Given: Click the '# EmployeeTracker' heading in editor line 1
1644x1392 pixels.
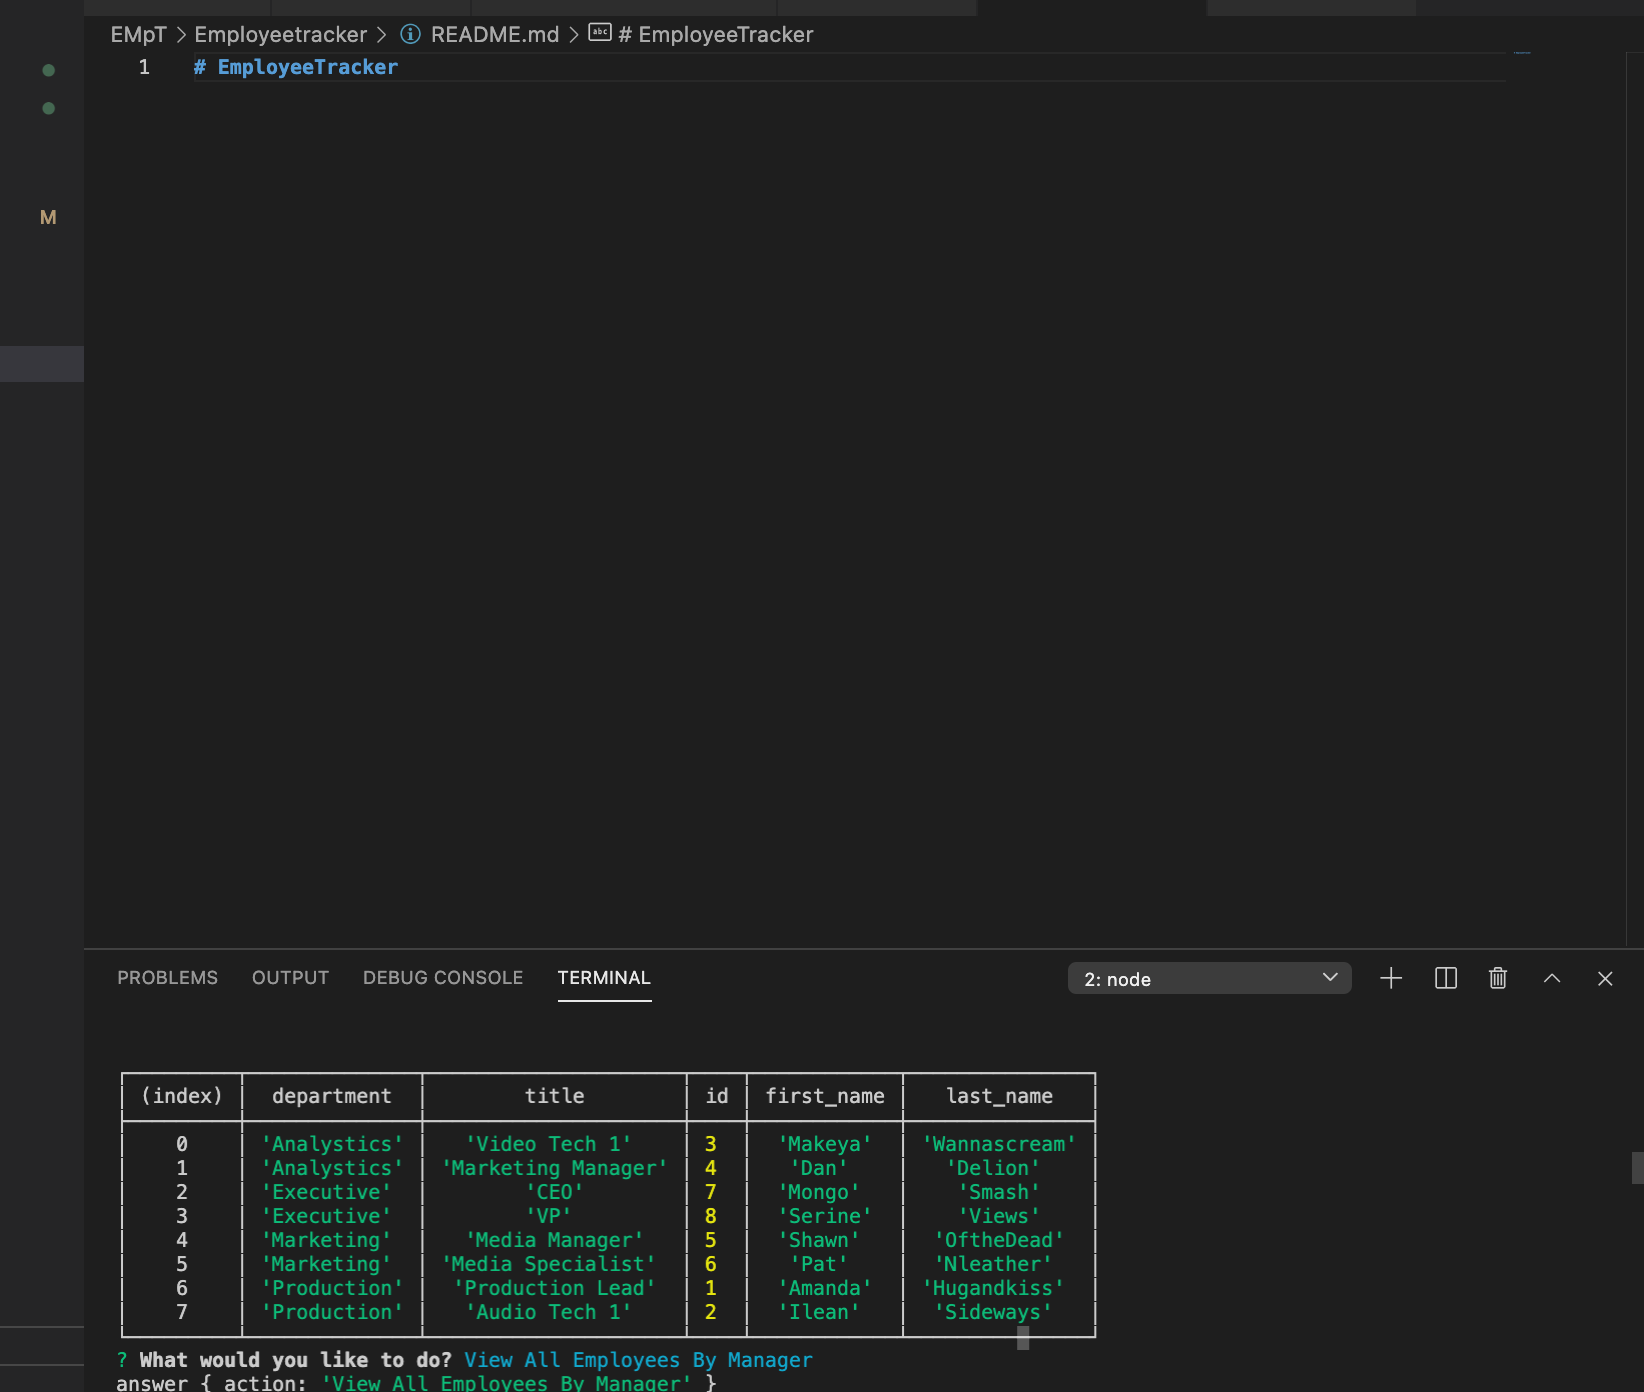Looking at the screenshot, I should point(296,67).
